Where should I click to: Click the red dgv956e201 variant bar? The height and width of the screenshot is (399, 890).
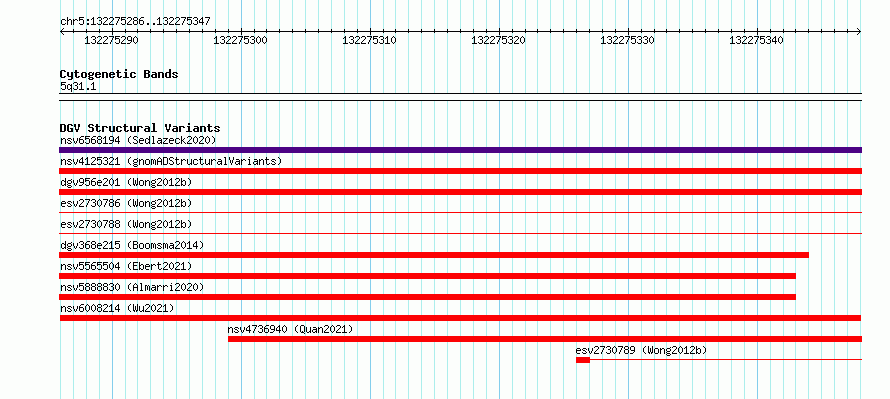[x=461, y=192]
